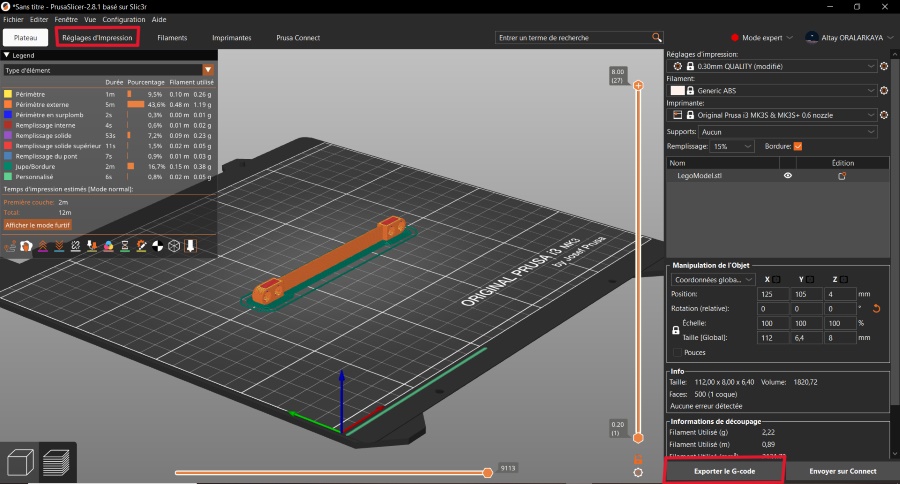Click the search term input field
The width and height of the screenshot is (900, 484).
pyautogui.click(x=572, y=37)
